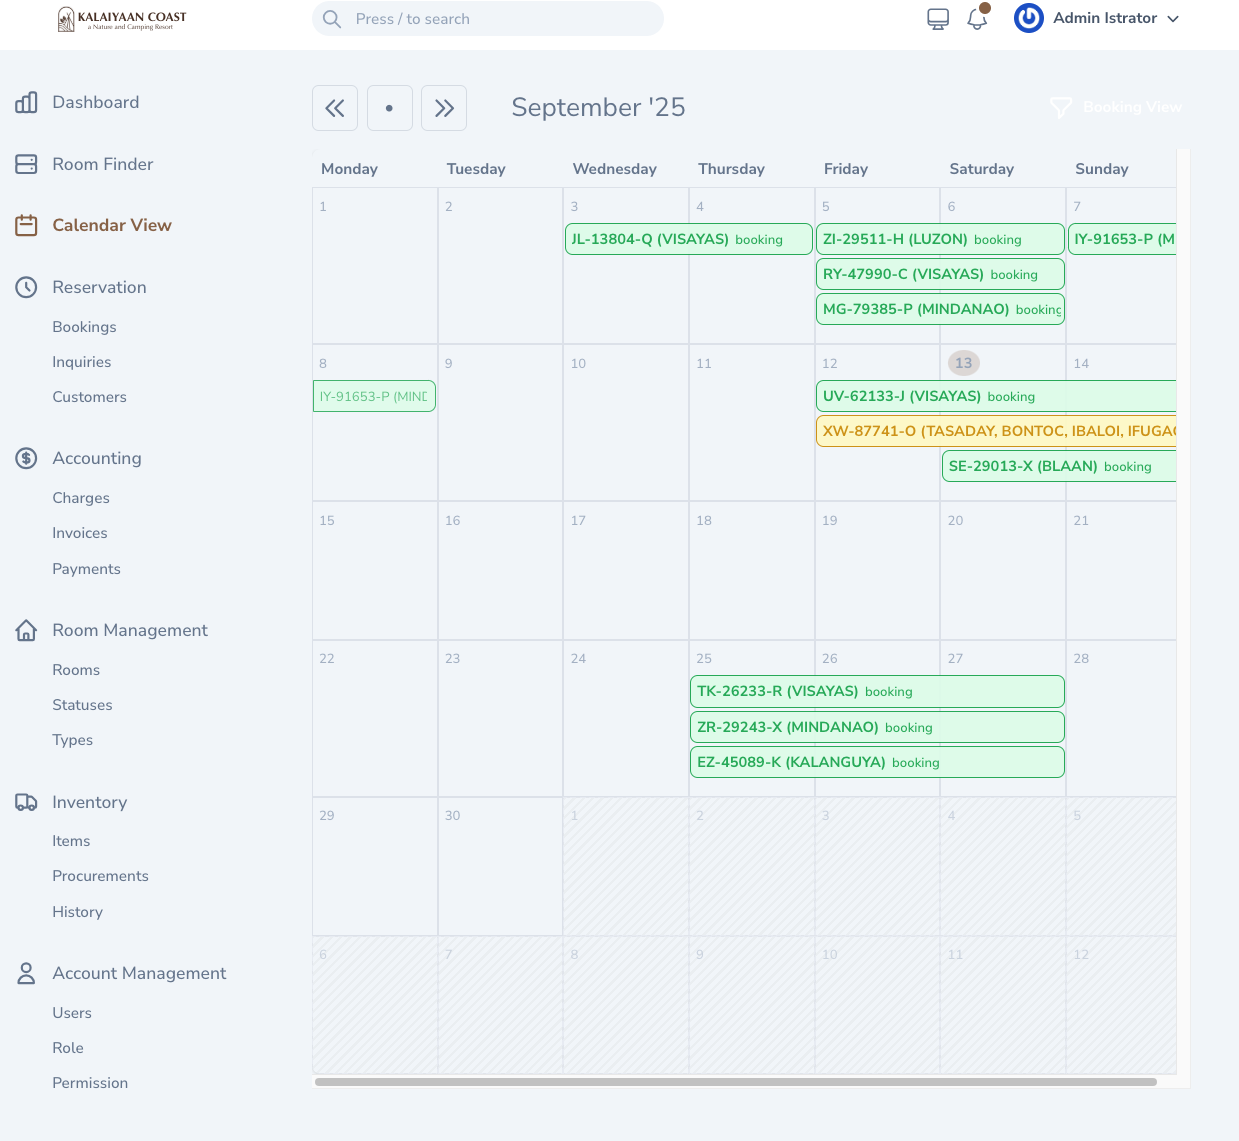Select the Room Finder icon in sidebar
This screenshot has width=1239, height=1141.
click(x=26, y=163)
